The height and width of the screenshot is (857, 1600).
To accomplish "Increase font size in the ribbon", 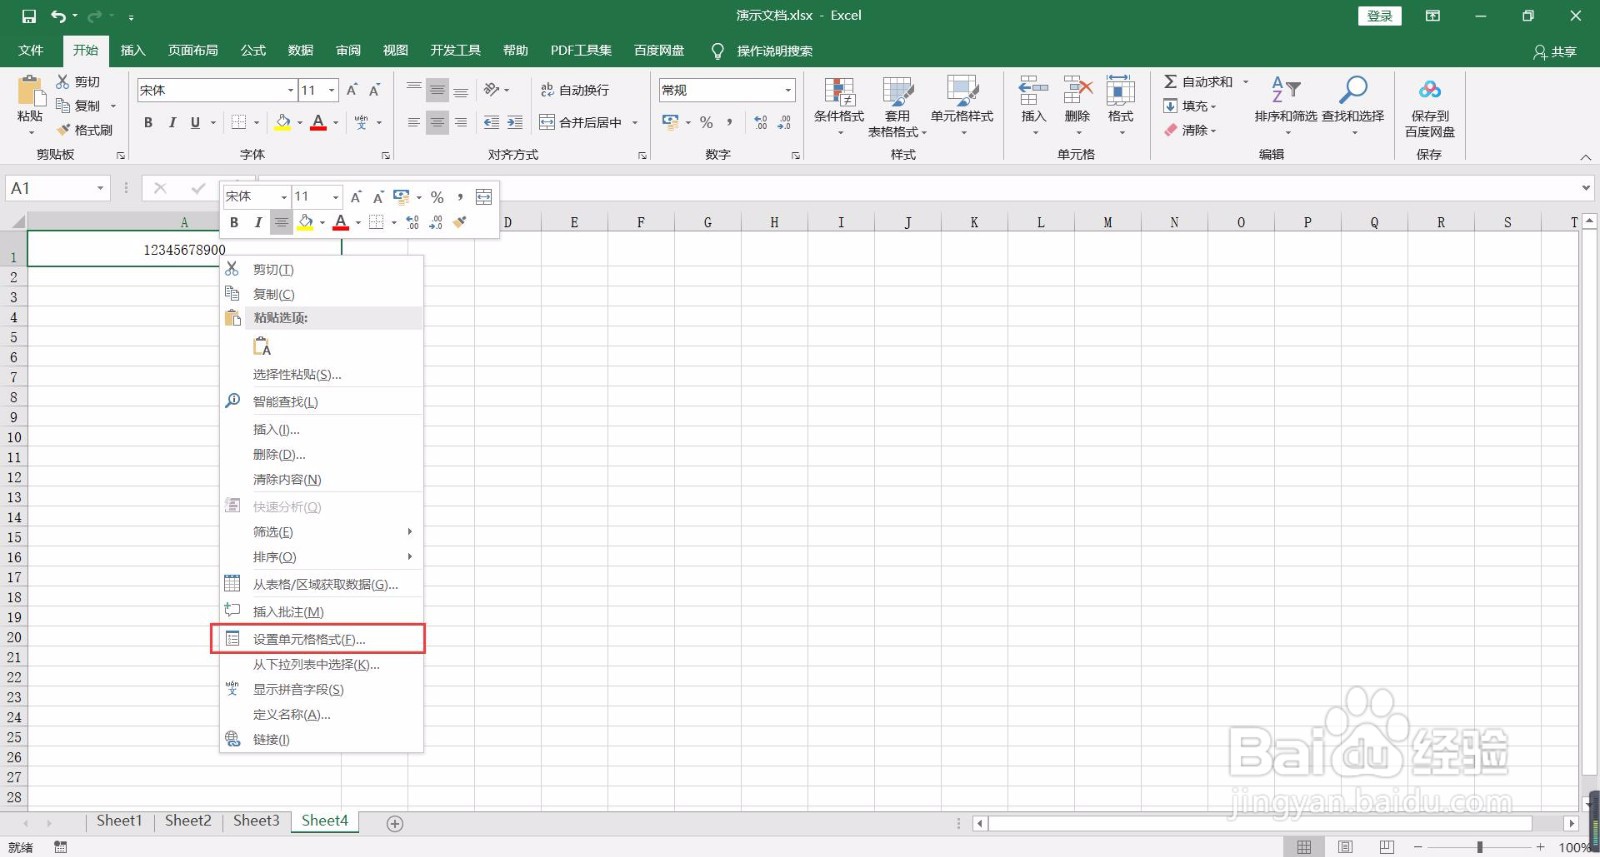I will (x=352, y=90).
